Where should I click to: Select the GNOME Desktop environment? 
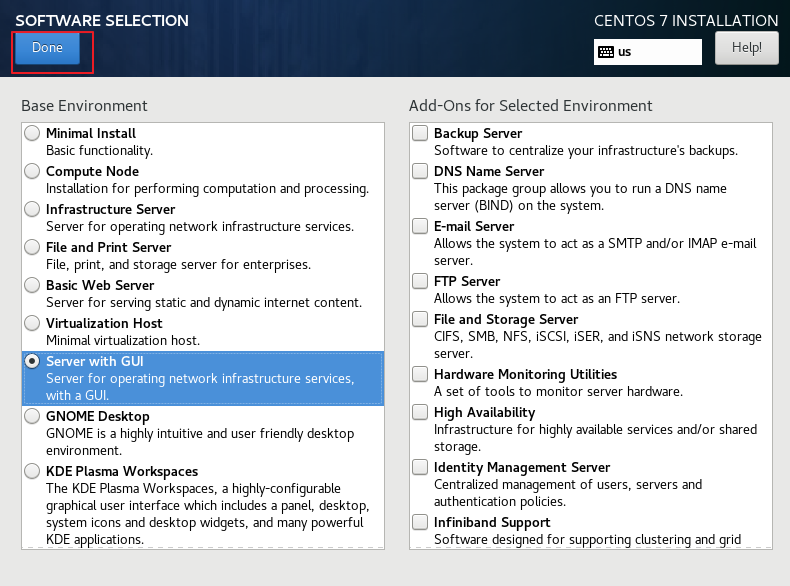pos(32,416)
